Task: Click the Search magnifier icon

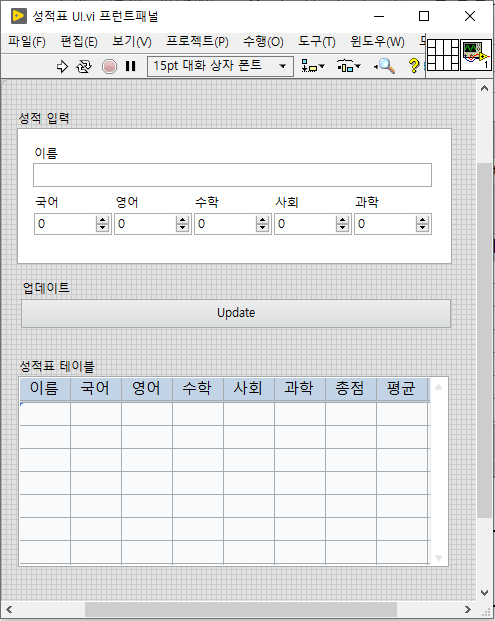Action: tap(385, 66)
